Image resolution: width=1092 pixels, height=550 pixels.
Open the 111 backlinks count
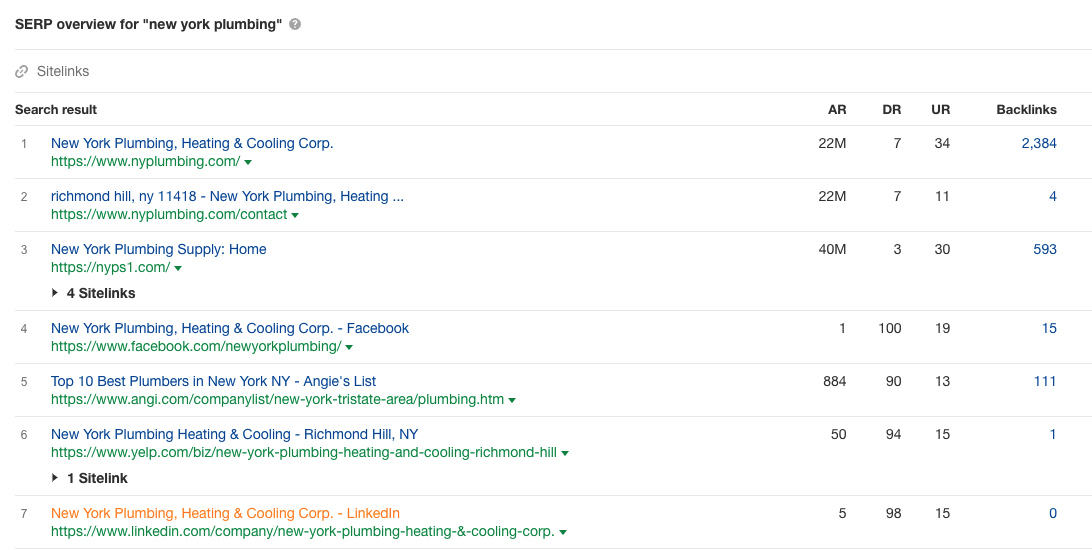(1045, 382)
